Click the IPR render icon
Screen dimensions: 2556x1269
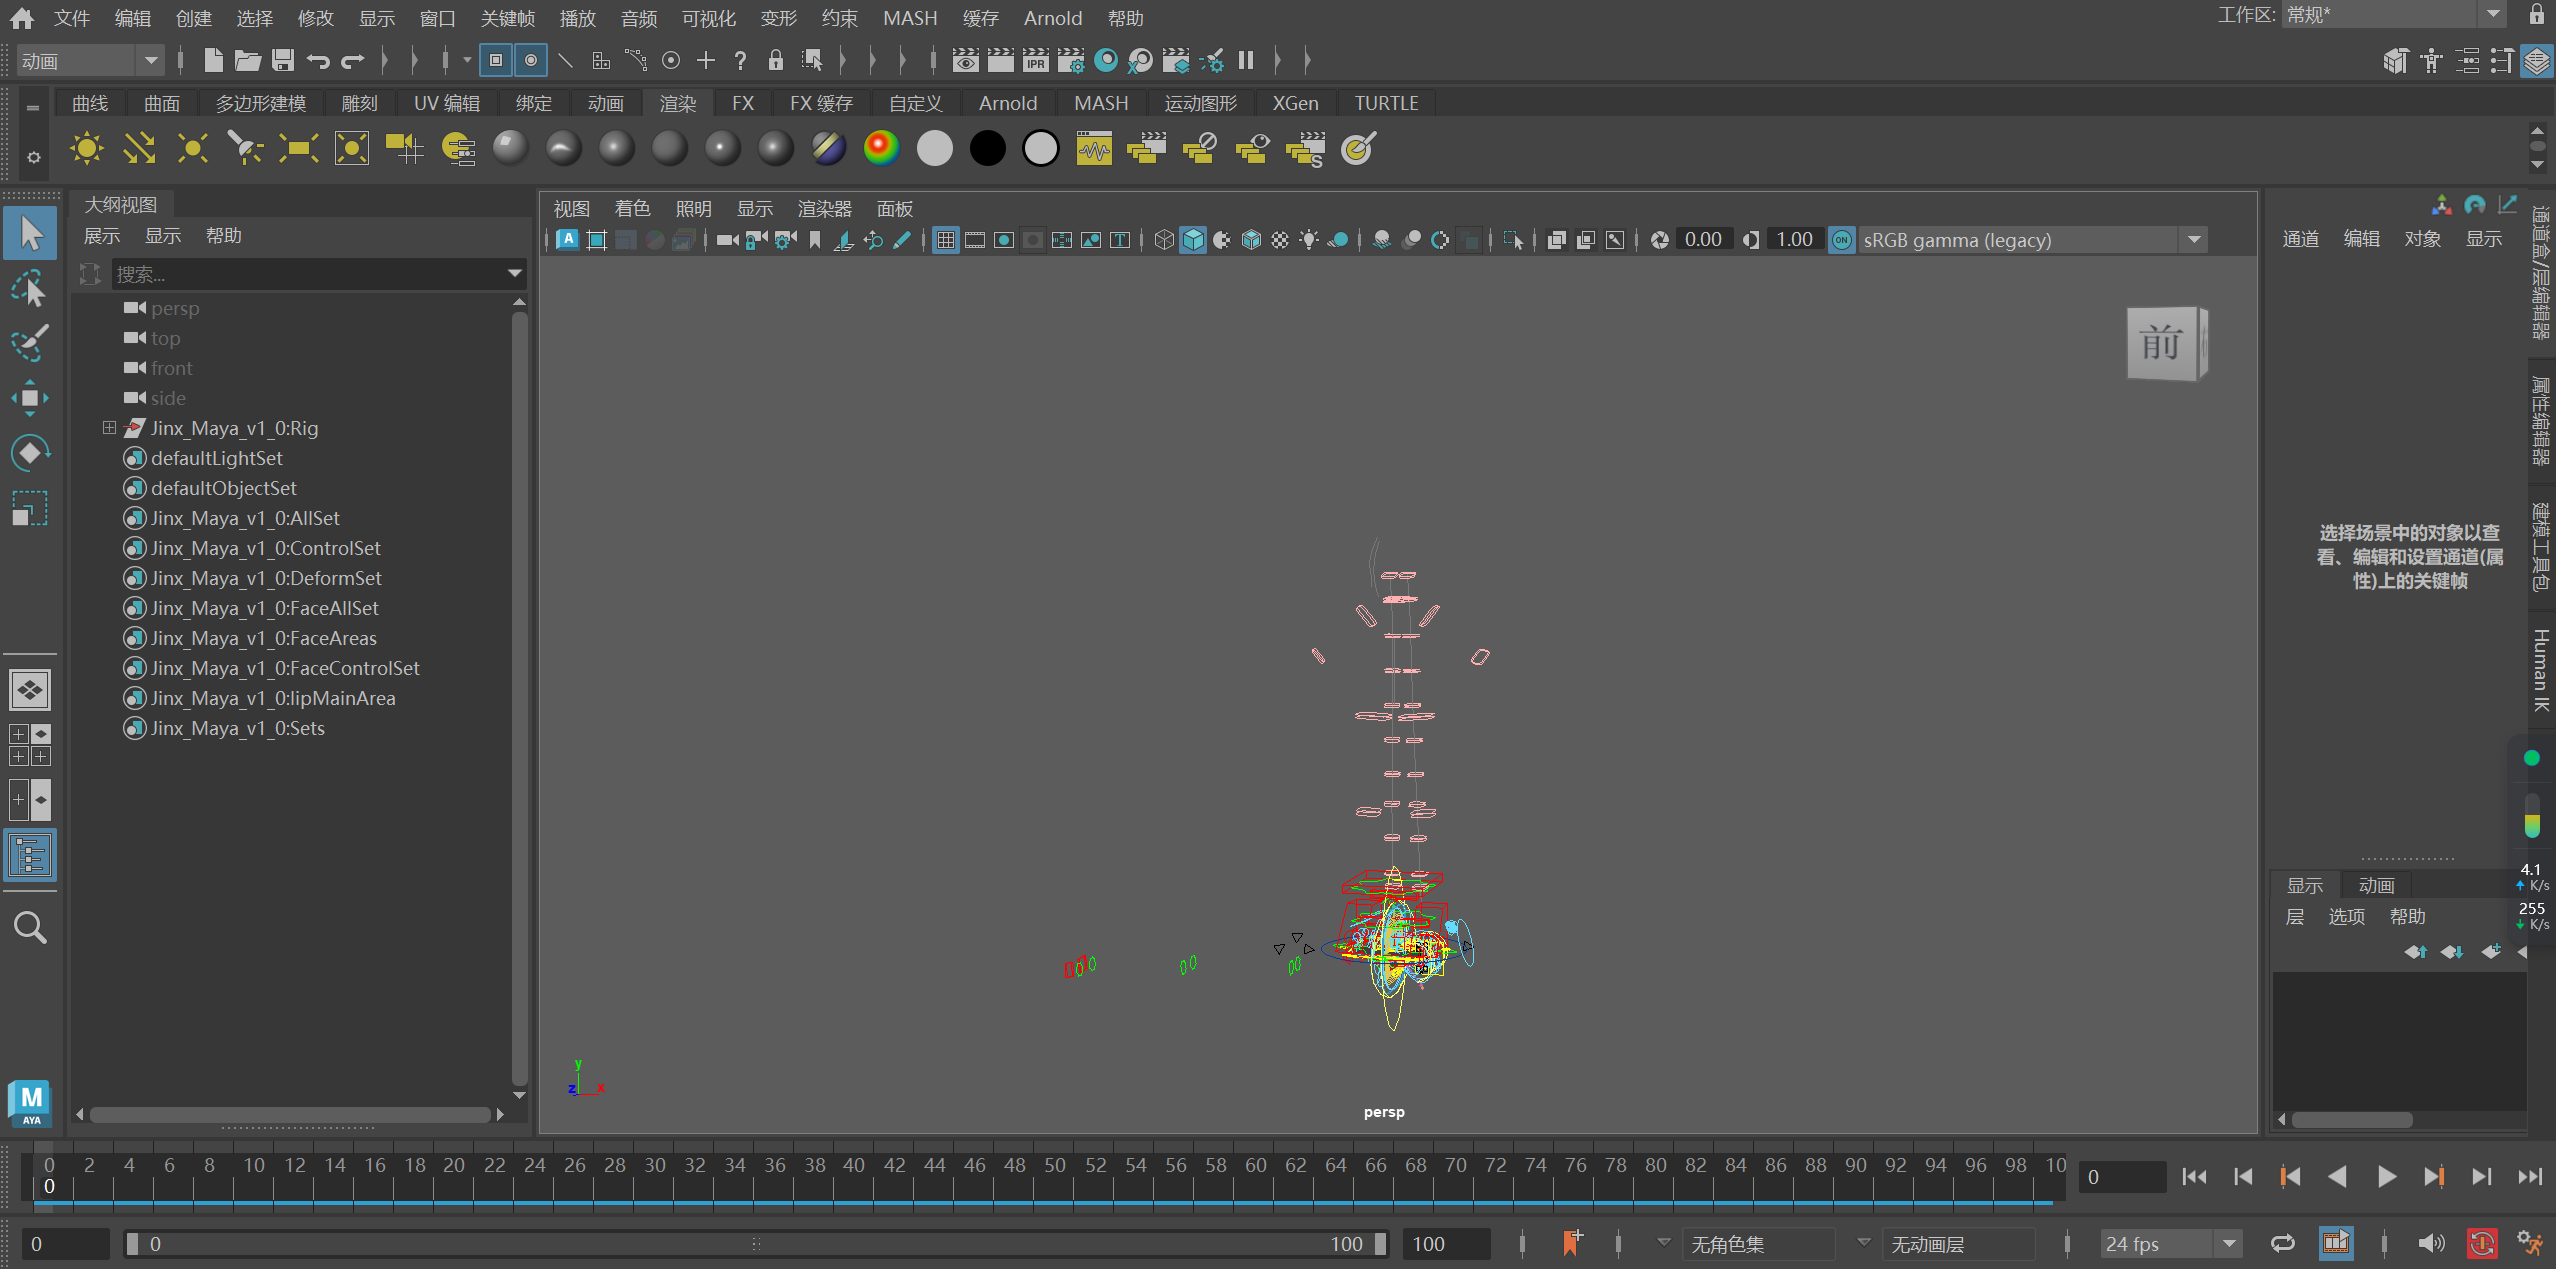(1035, 61)
